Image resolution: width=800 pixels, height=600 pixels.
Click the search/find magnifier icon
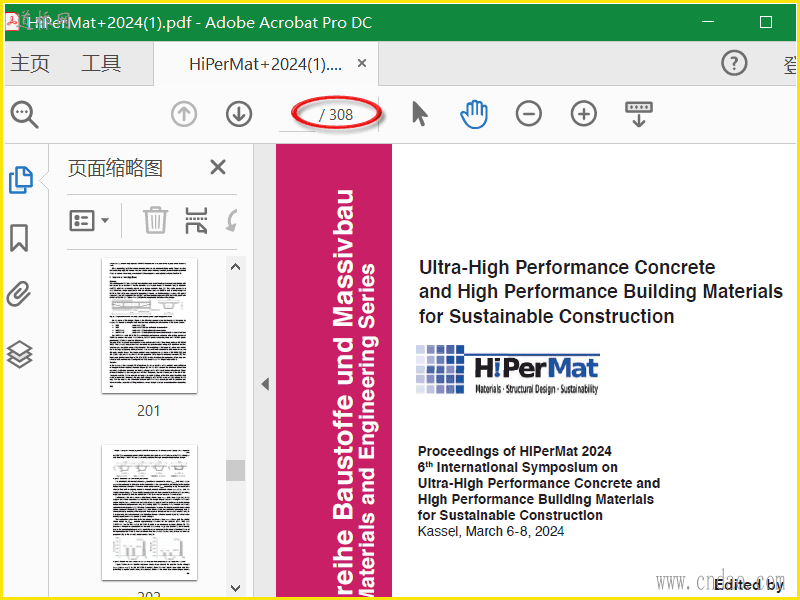[x=24, y=114]
